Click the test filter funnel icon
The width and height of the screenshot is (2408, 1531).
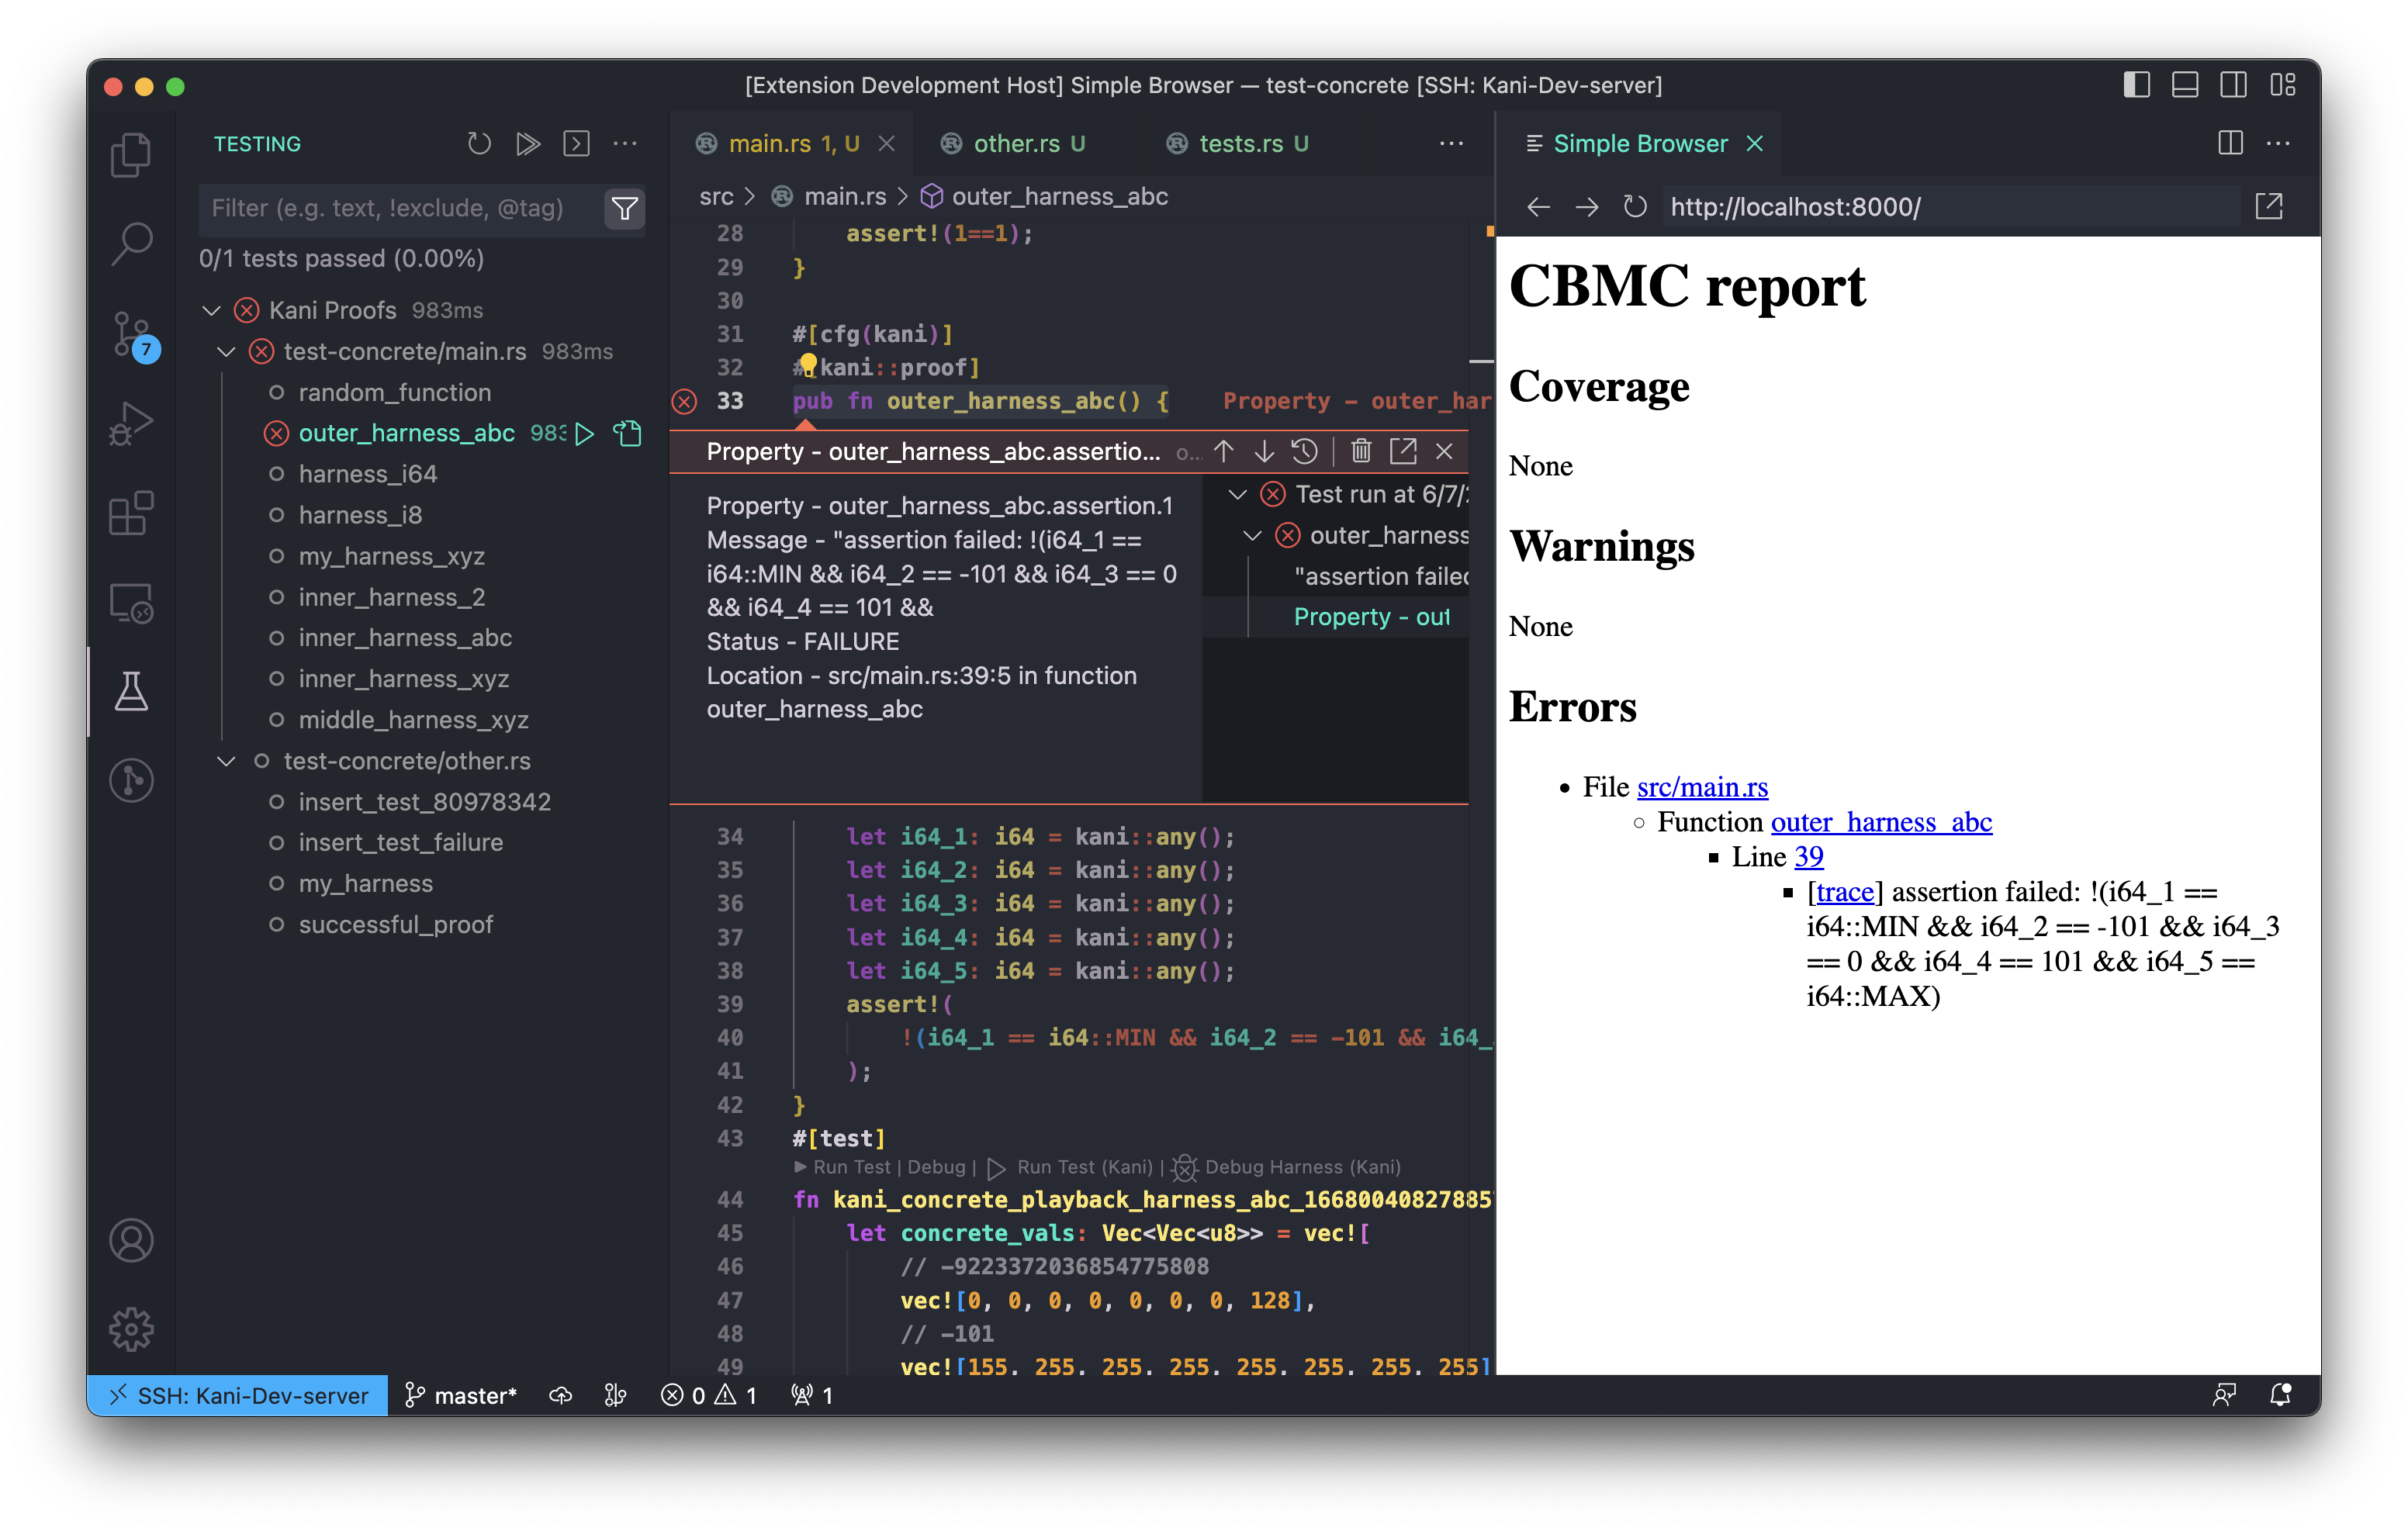click(x=625, y=208)
